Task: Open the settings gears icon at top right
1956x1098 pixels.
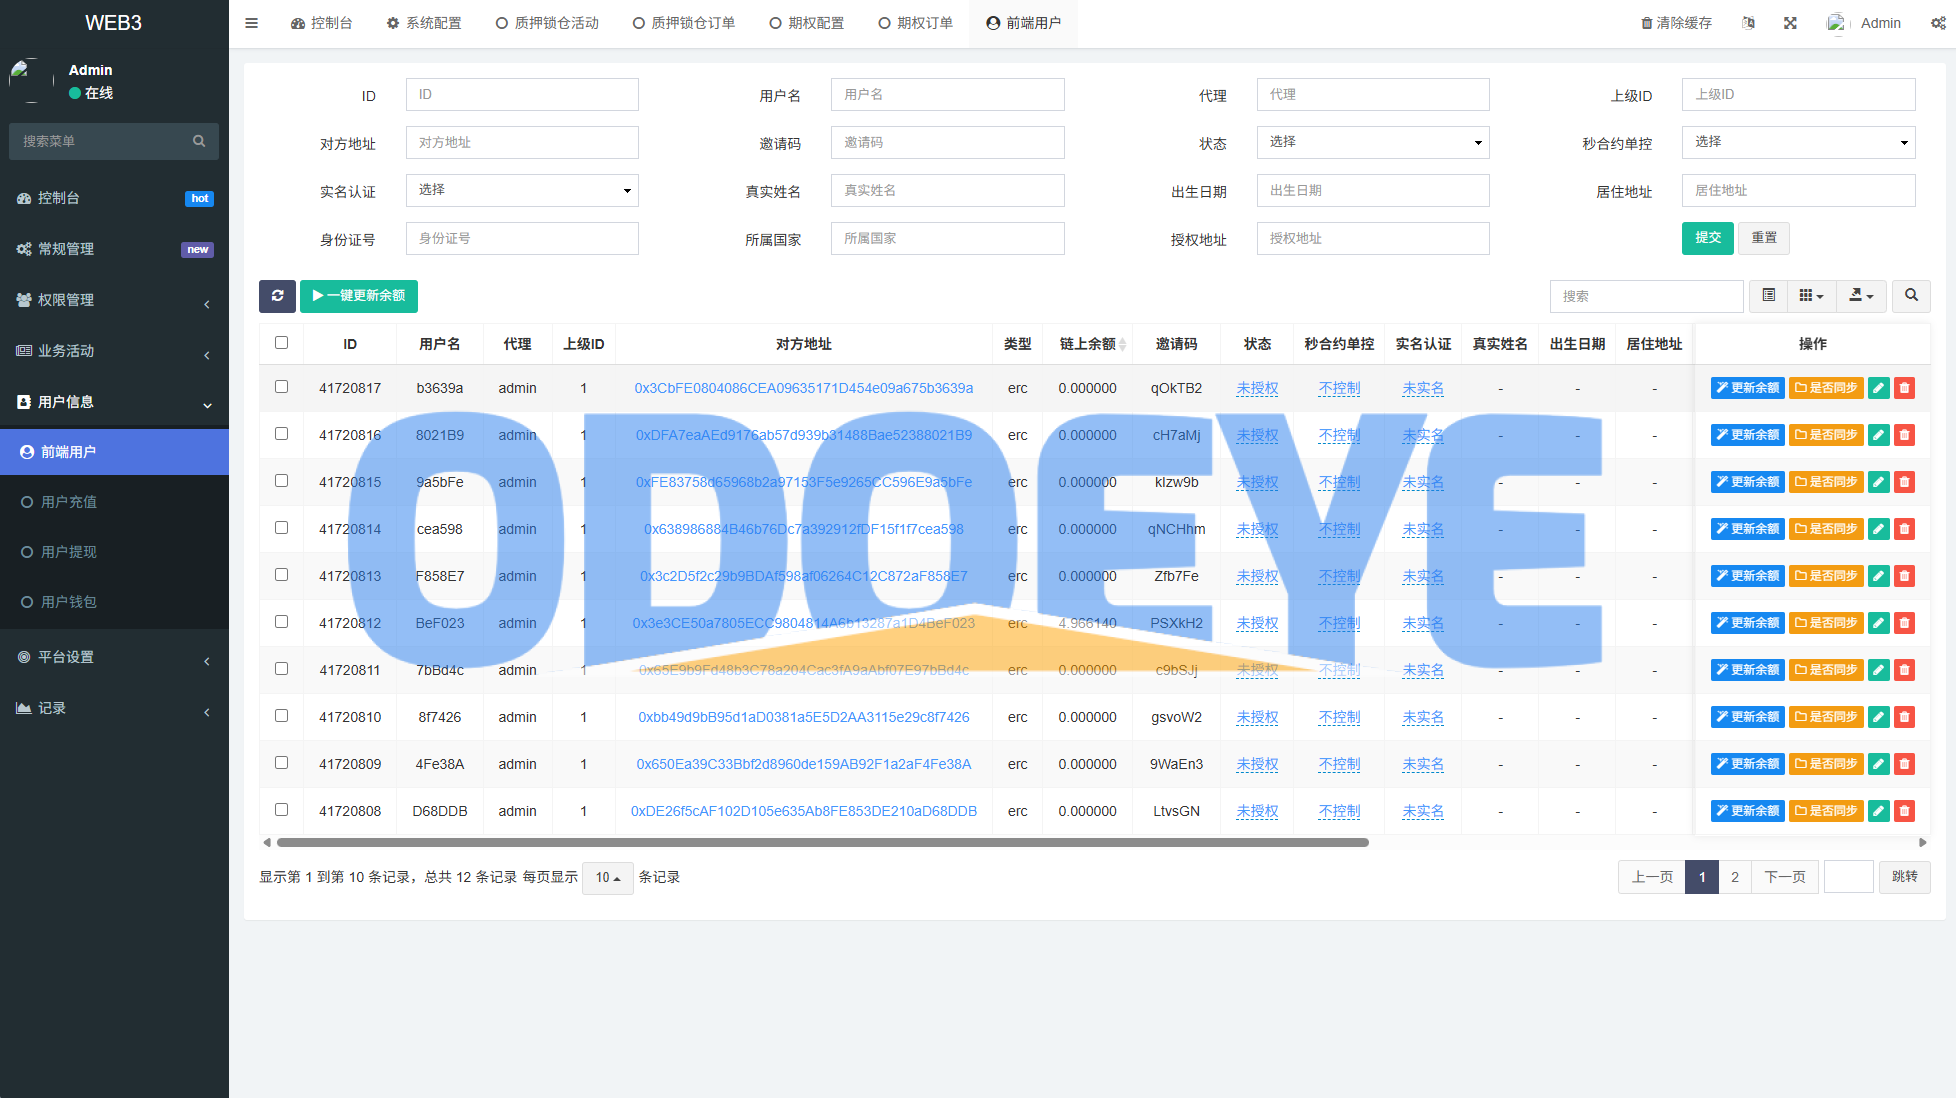Action: [x=1937, y=23]
